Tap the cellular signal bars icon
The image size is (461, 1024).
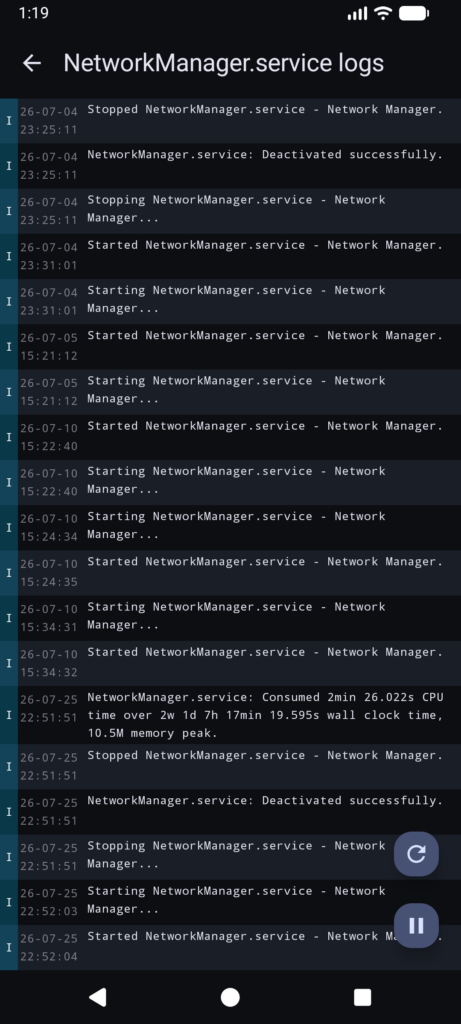click(x=357, y=13)
